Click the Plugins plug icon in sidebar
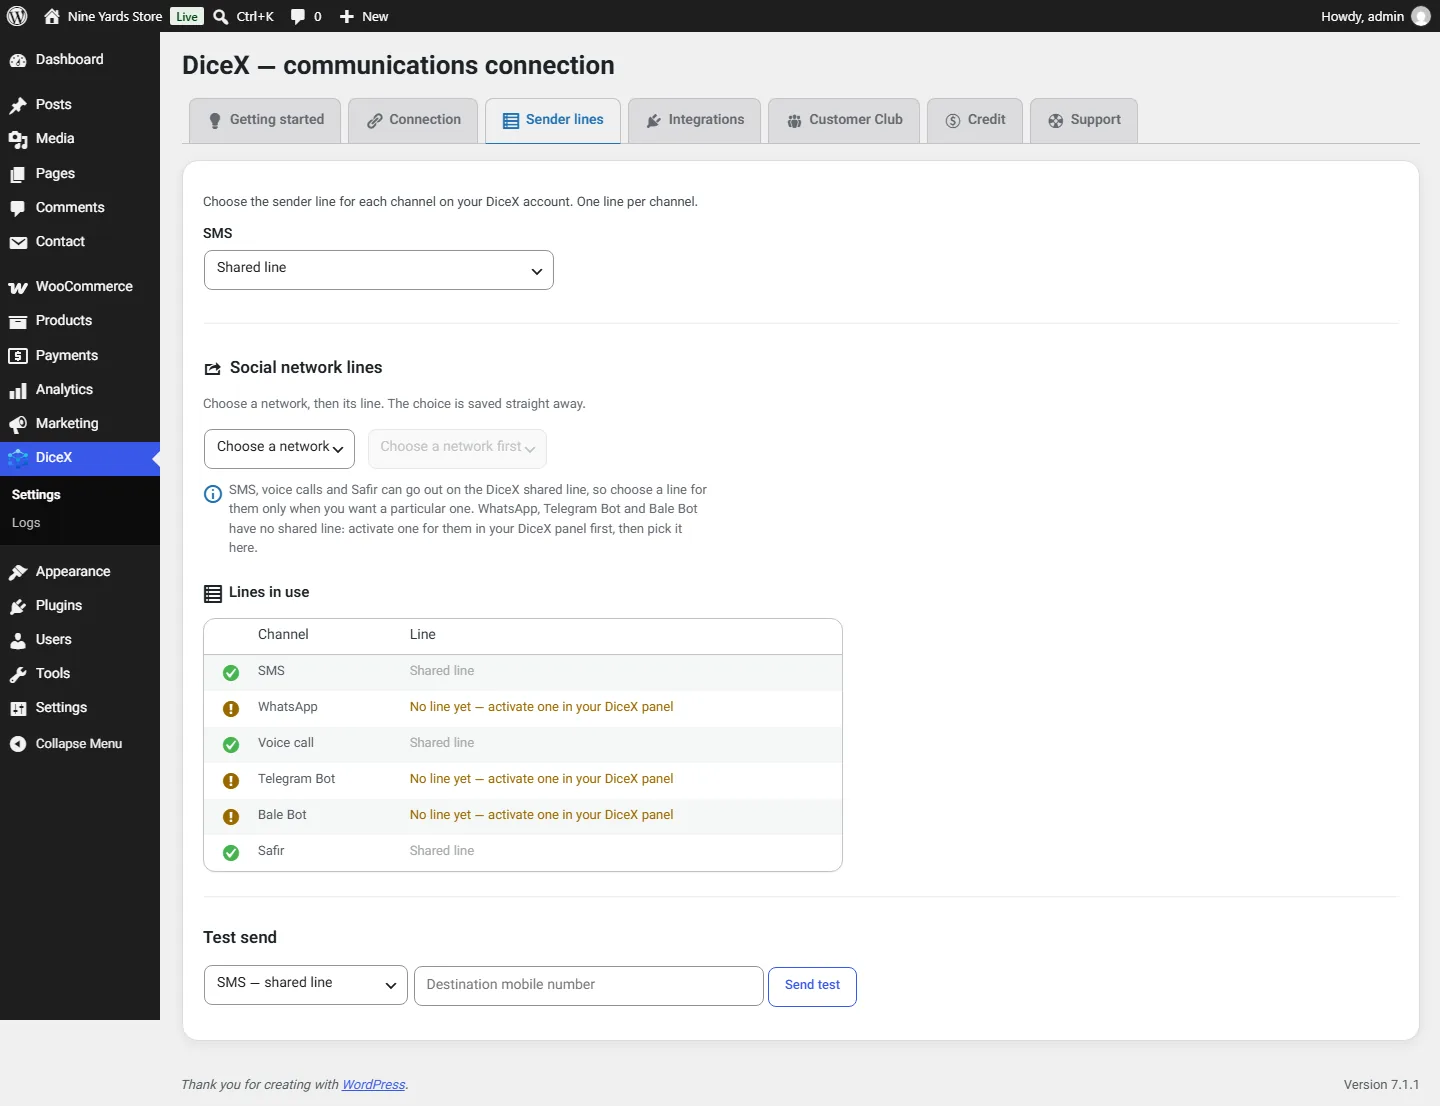This screenshot has height=1106, width=1440. point(18,606)
